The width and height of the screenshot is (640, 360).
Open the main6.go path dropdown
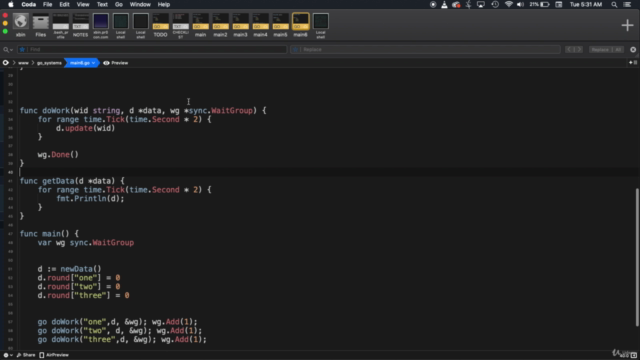click(x=82, y=63)
